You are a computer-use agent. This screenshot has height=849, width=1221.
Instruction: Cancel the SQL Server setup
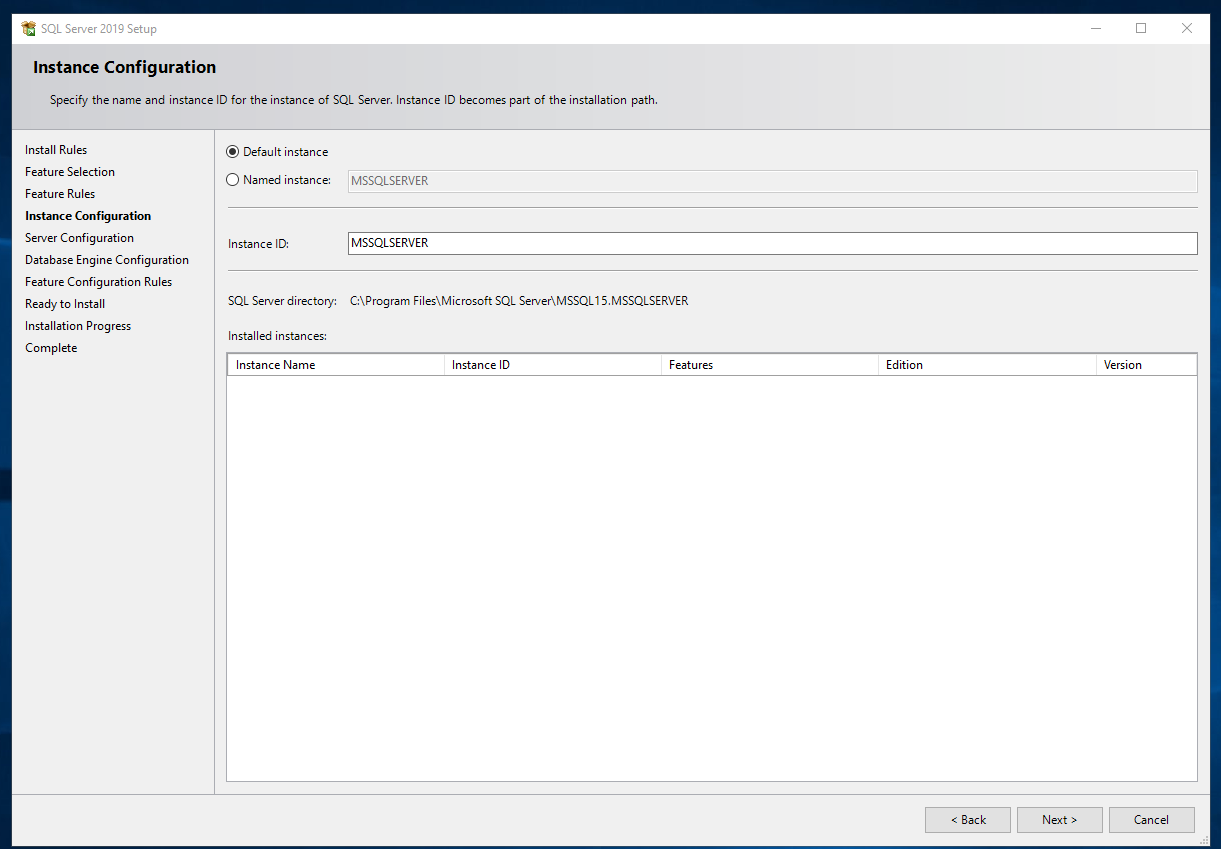click(x=1152, y=820)
